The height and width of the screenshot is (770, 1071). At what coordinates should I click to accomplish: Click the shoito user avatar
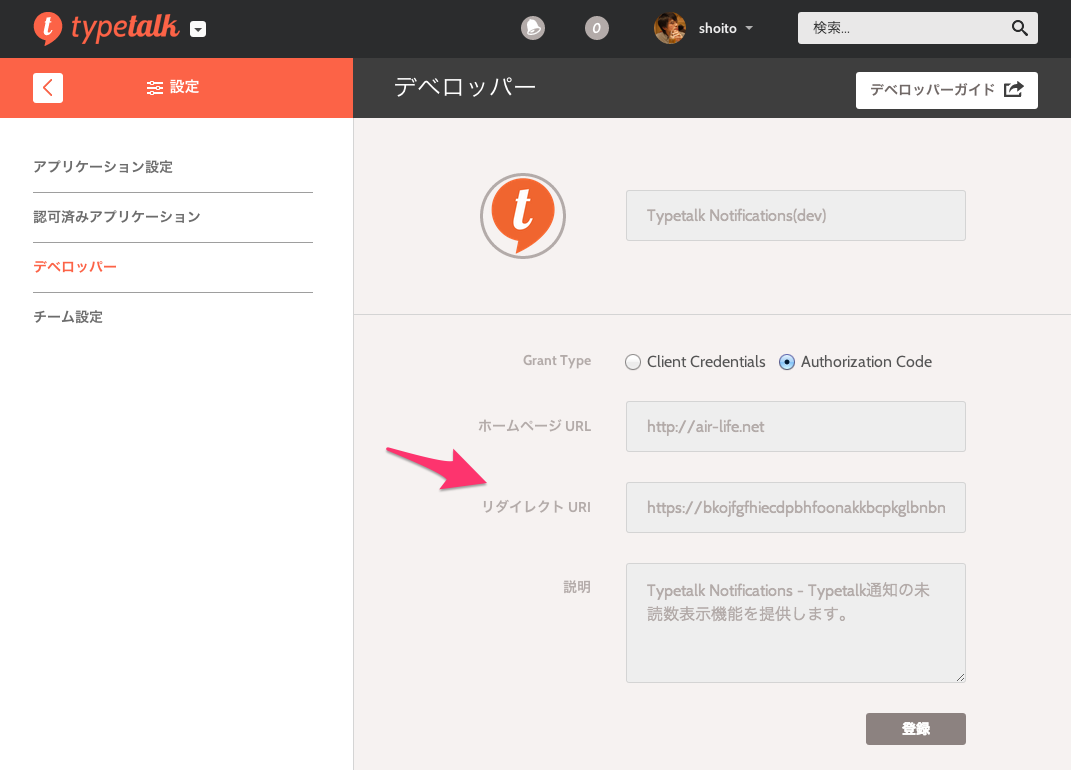tap(669, 28)
